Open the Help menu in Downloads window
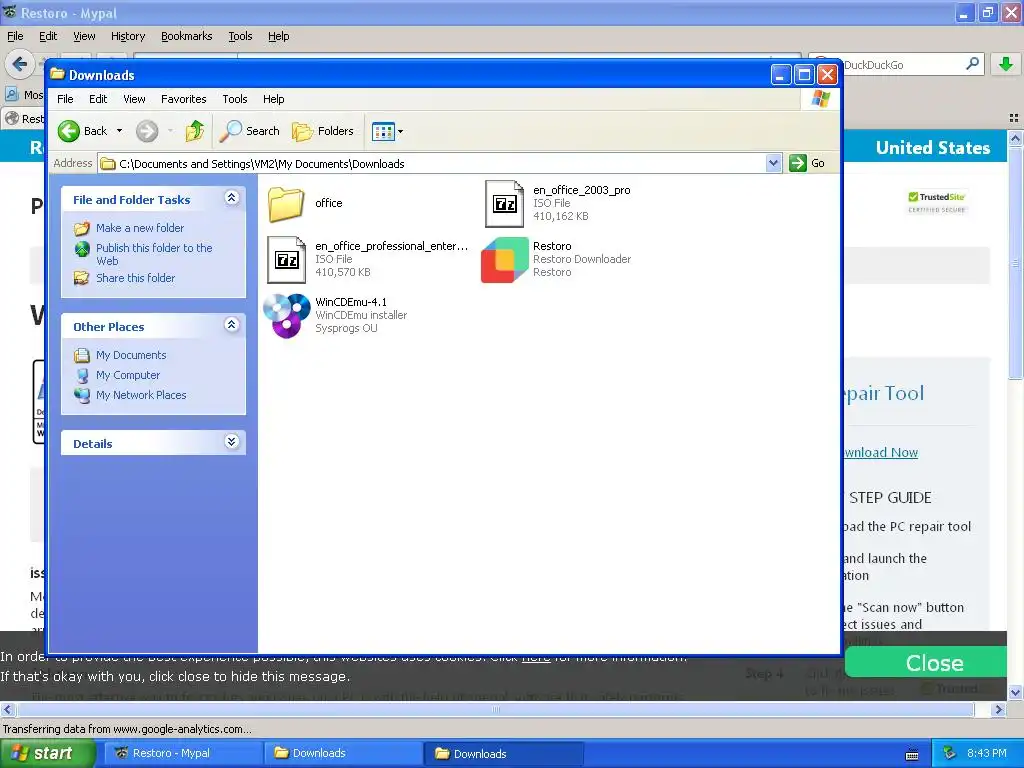The image size is (1024, 768). click(274, 99)
